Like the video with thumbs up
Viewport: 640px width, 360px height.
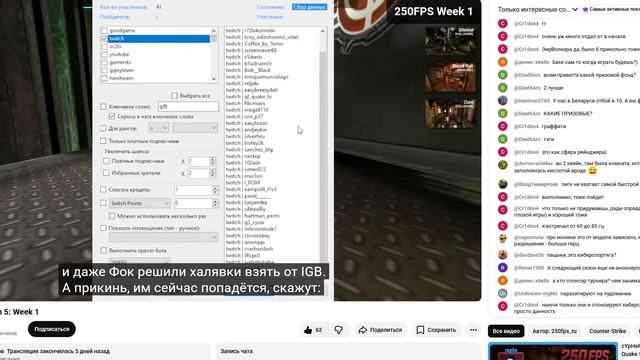tap(308, 330)
